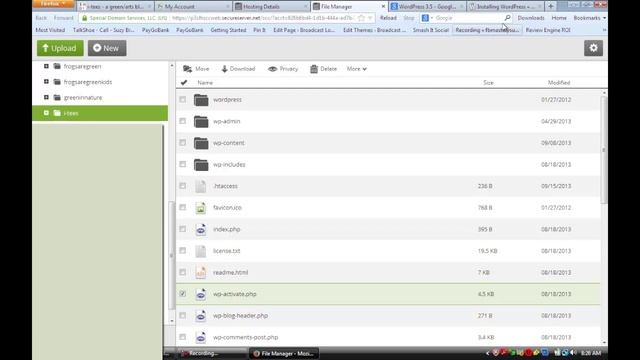Open the Bookmarks toolbar dropdown
This screenshot has width=640, height=360.
click(x=589, y=18)
